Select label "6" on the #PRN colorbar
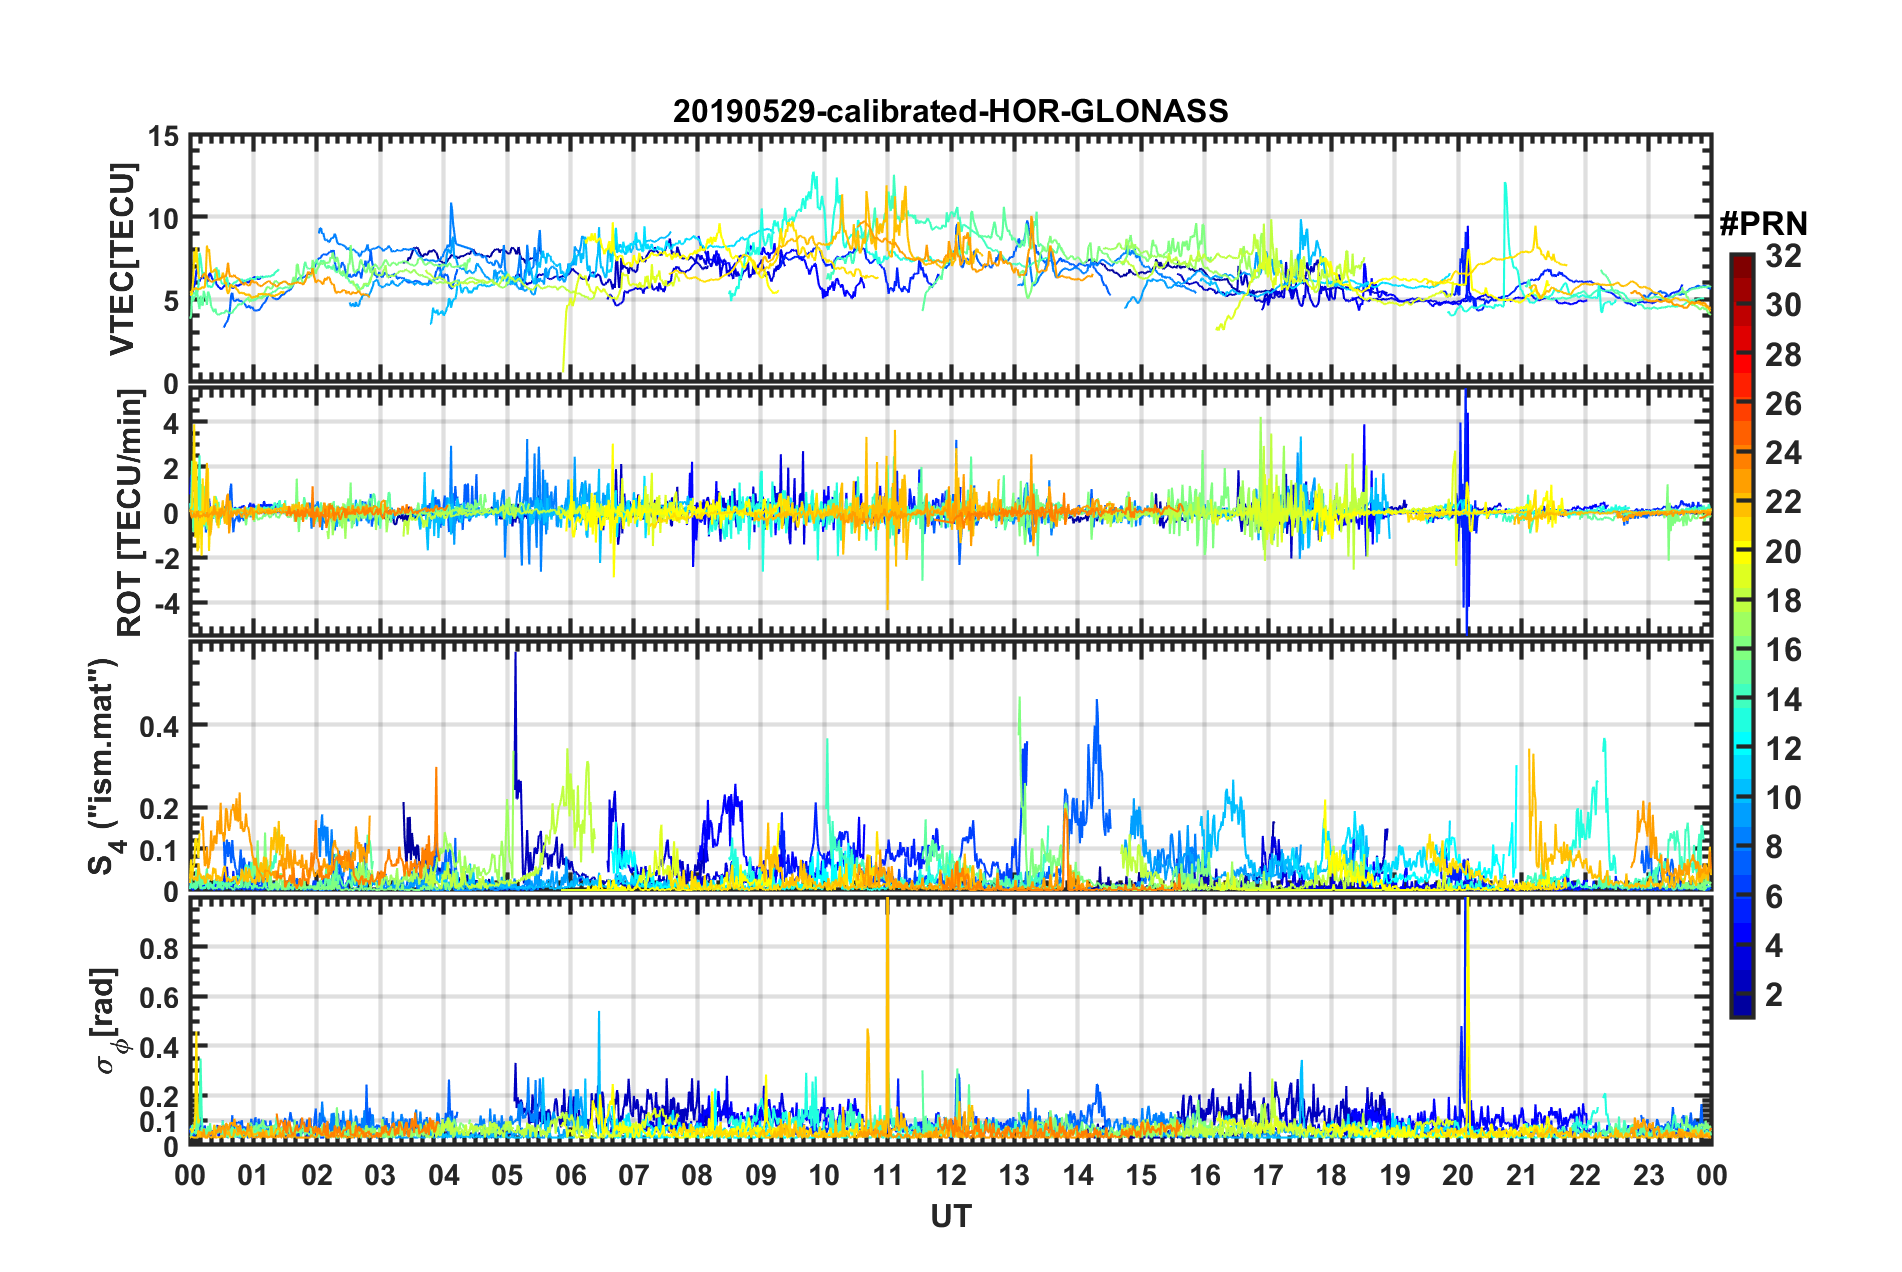 click(x=1775, y=897)
